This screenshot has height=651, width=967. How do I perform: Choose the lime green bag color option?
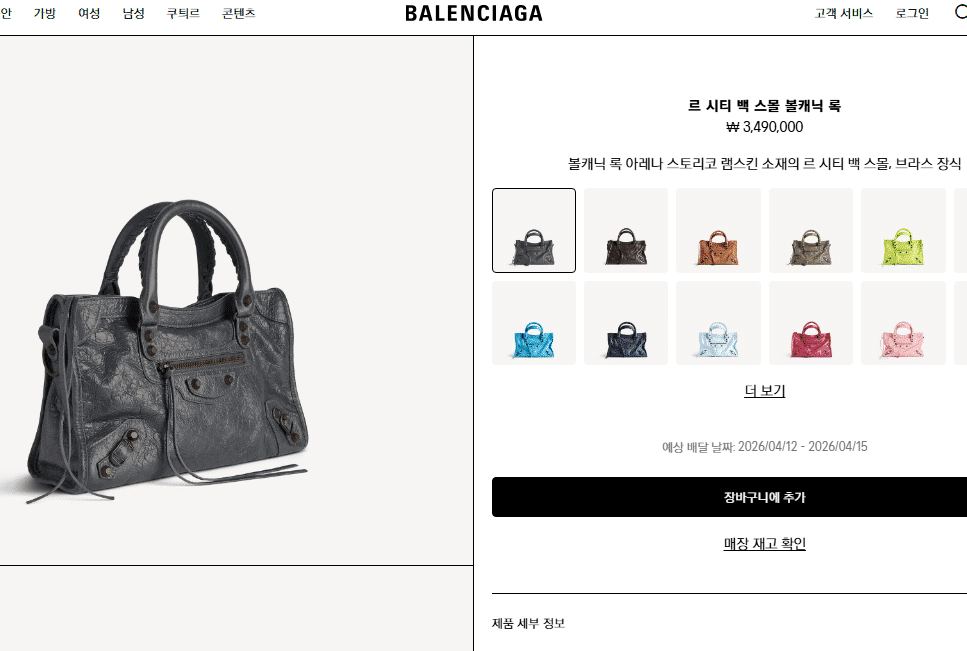pos(903,231)
